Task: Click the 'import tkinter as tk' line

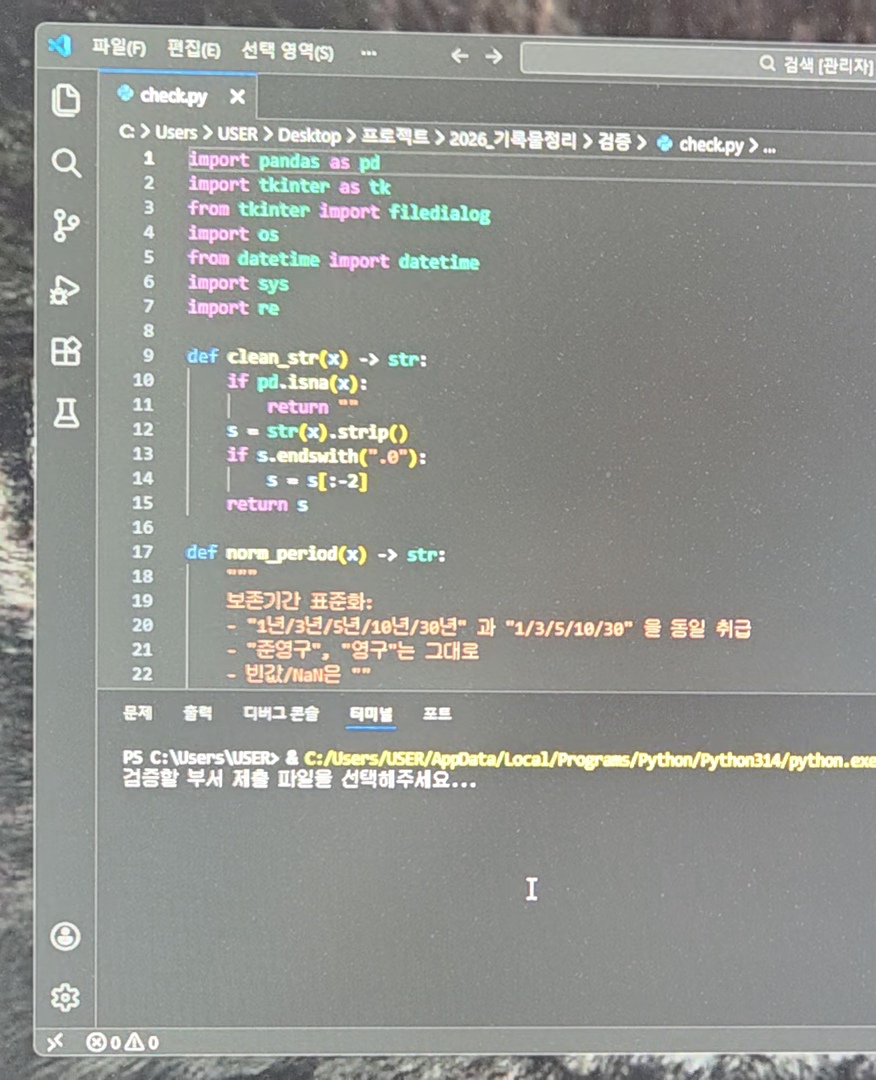Action: (290, 186)
